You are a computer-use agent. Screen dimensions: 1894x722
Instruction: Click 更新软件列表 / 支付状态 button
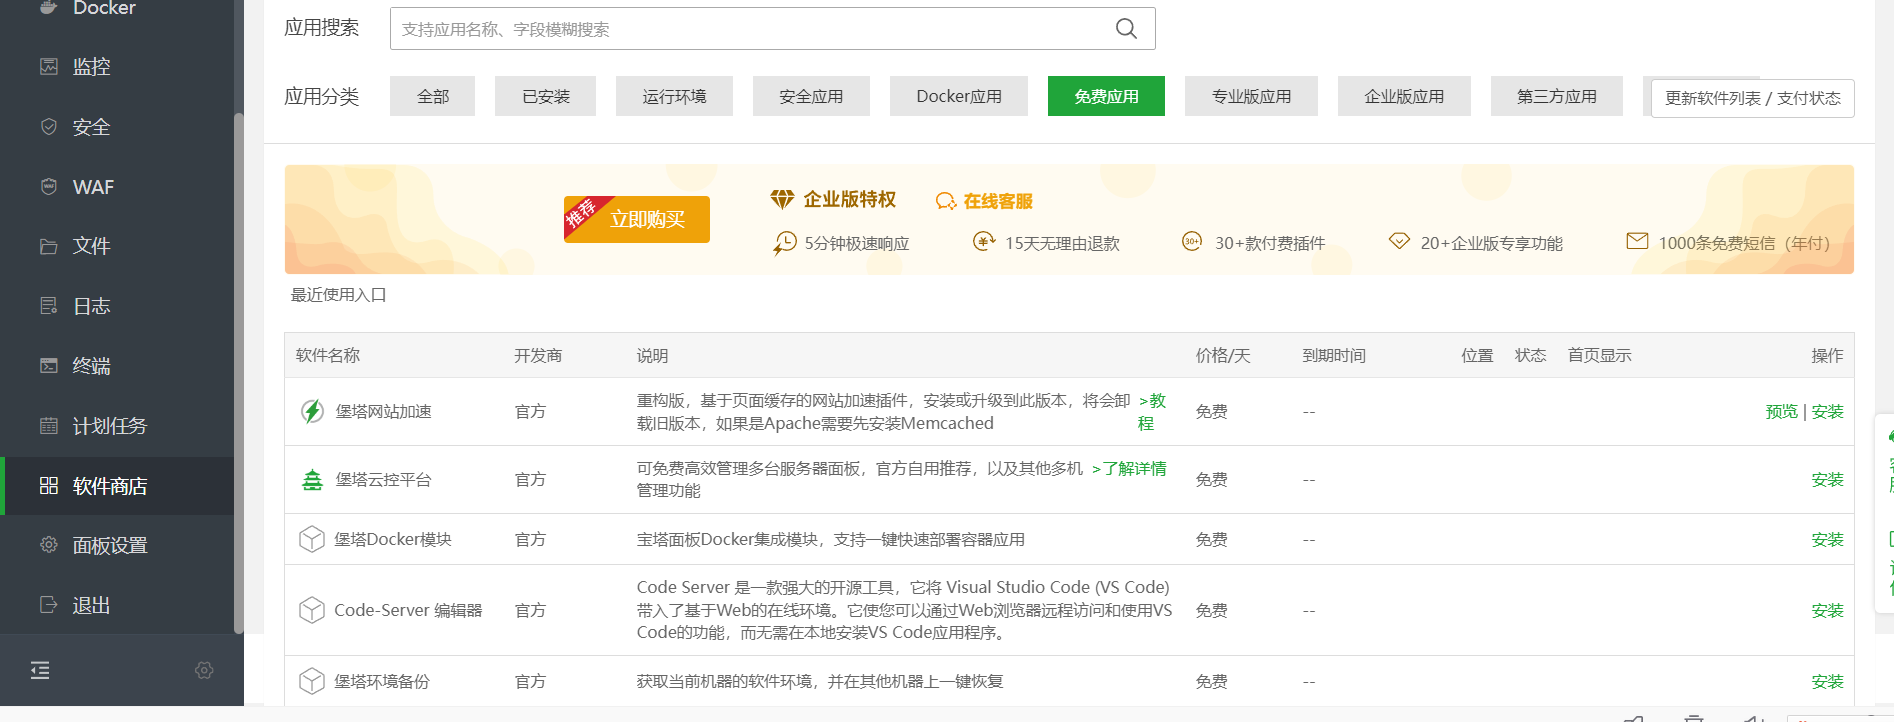click(x=1752, y=98)
